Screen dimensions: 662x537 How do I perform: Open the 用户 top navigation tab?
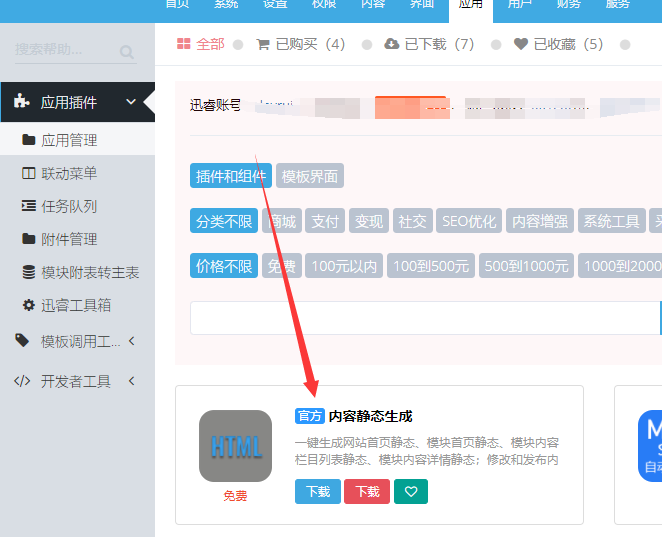click(520, 5)
